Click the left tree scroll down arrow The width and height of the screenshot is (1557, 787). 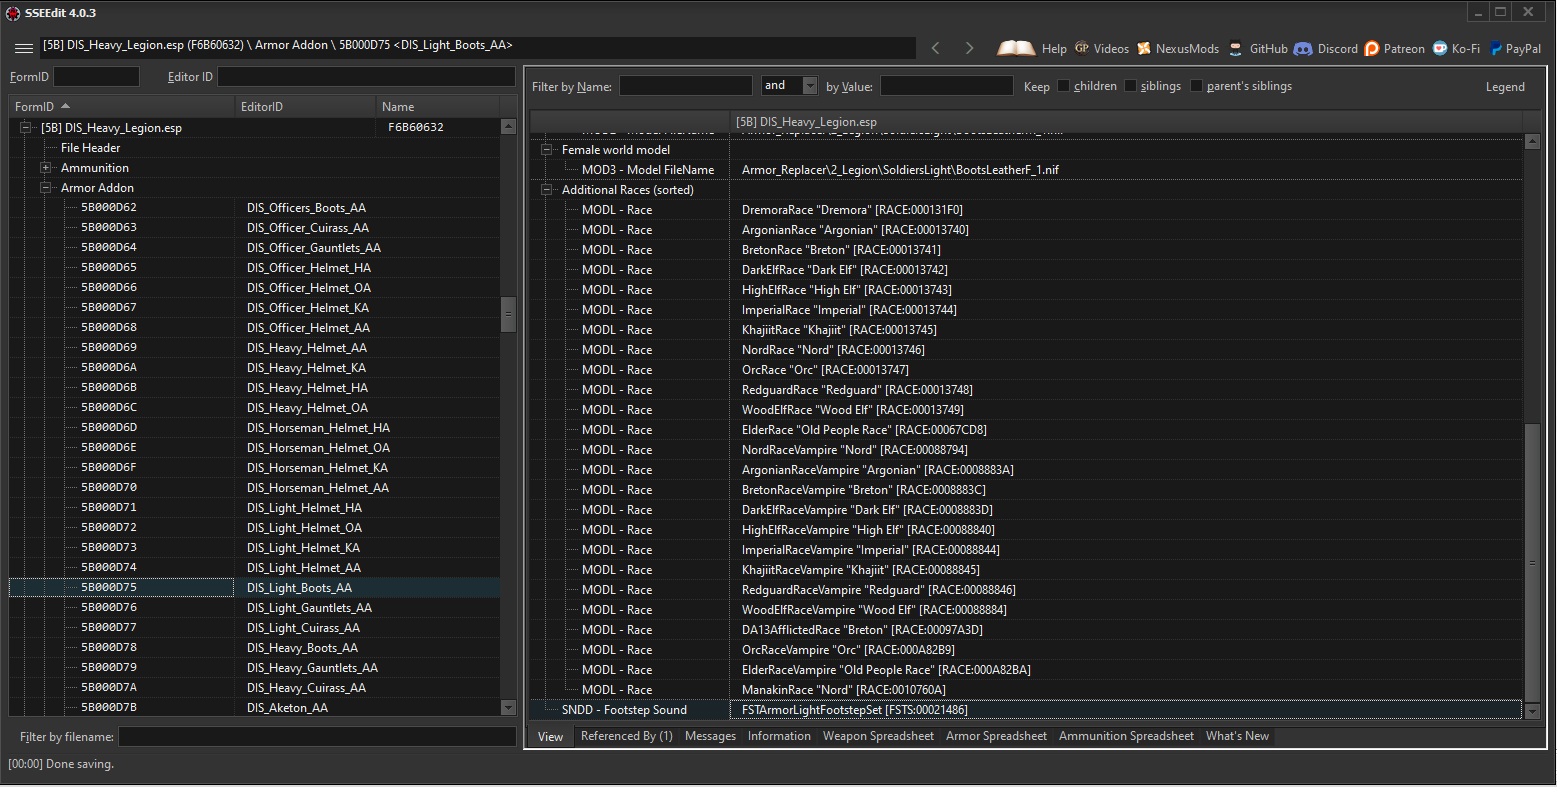tap(508, 707)
